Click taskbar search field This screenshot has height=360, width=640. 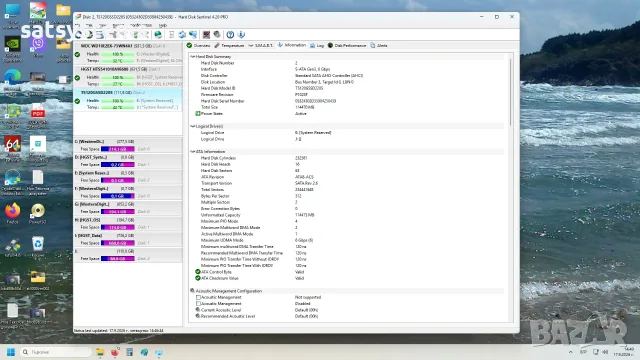(56, 352)
